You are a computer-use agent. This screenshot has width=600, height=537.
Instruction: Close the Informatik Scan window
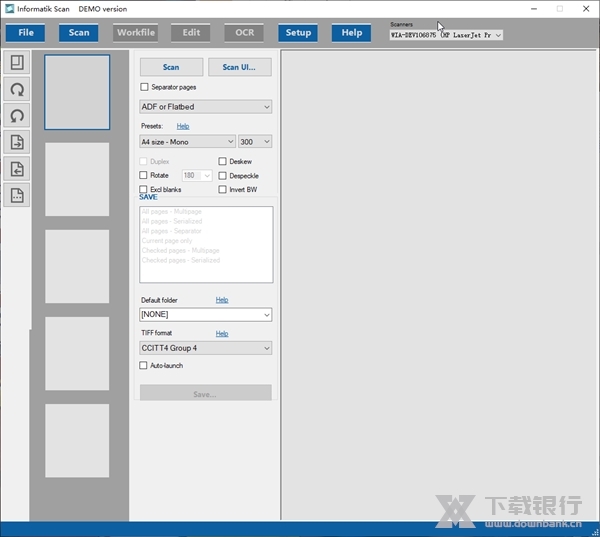586,9
